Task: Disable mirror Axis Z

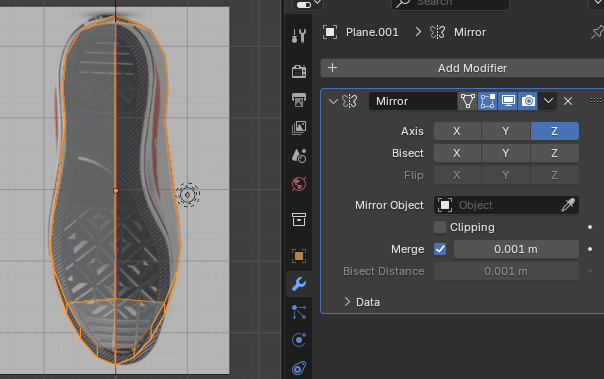Action: click(x=555, y=131)
